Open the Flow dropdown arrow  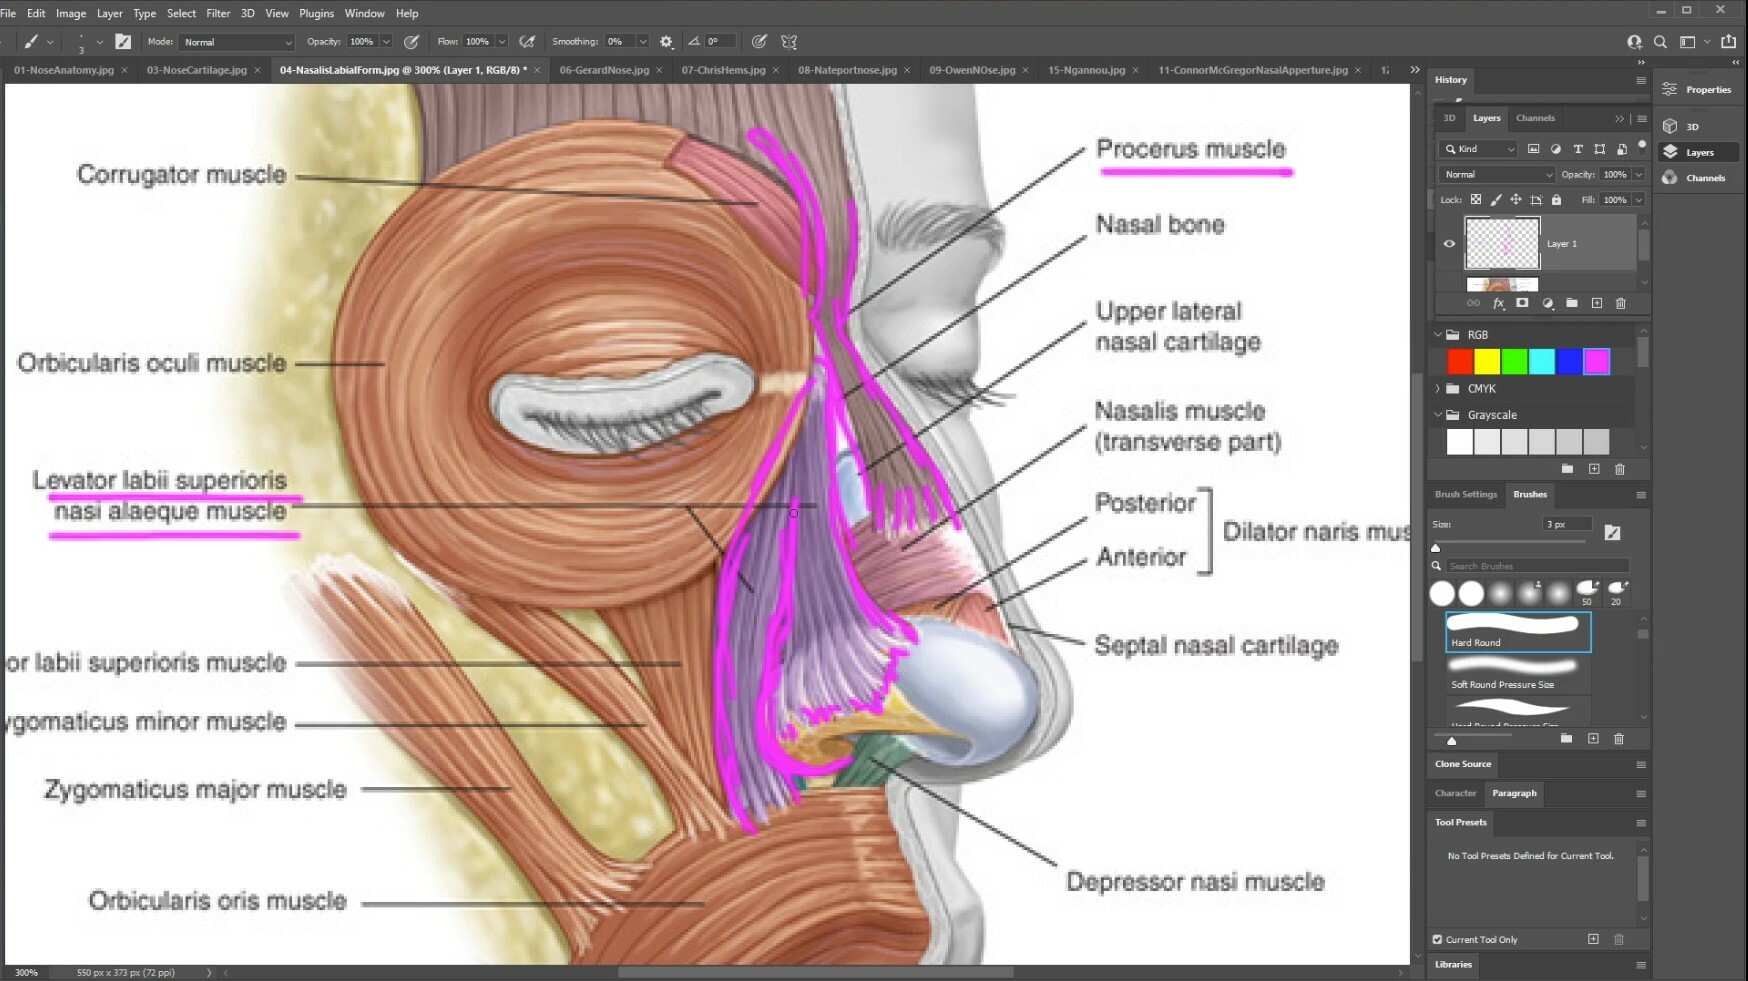(x=502, y=42)
